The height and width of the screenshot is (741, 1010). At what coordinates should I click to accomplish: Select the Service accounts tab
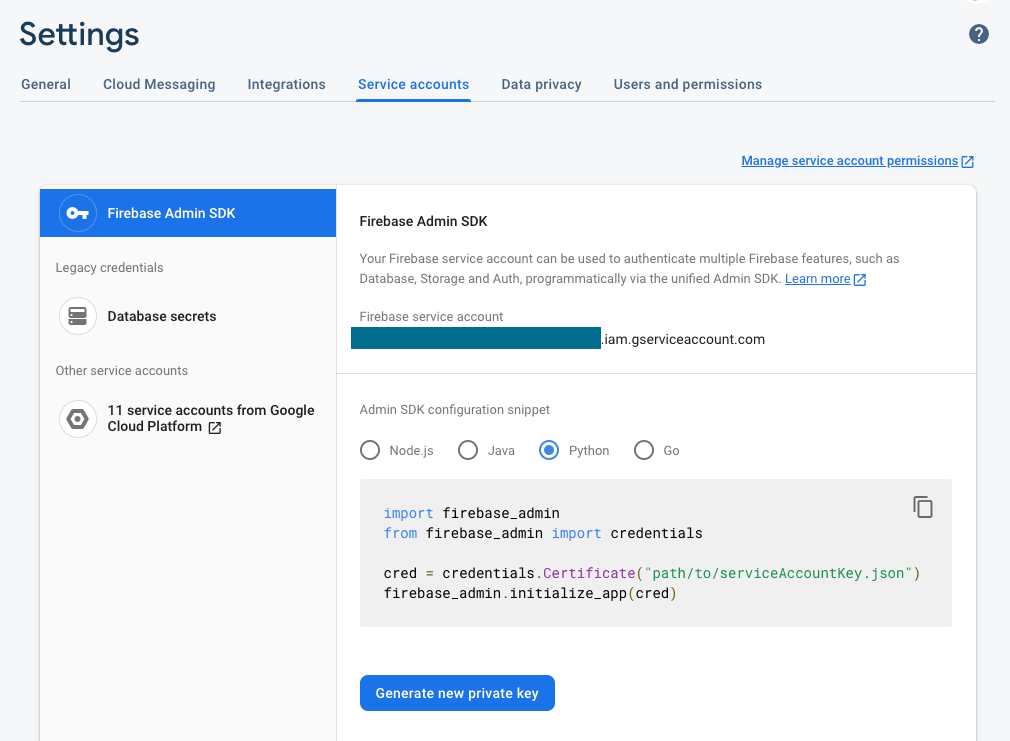[414, 84]
